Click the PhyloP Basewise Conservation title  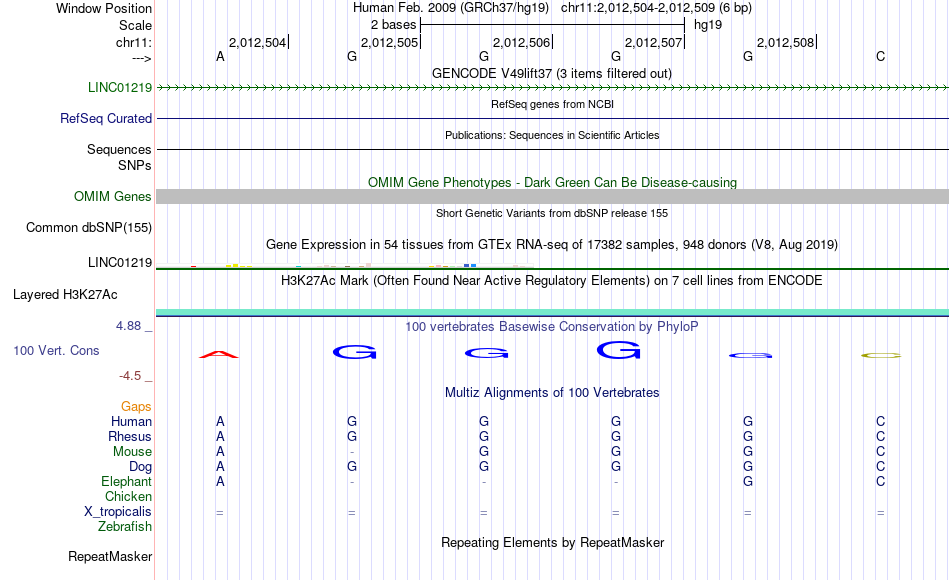552,326
